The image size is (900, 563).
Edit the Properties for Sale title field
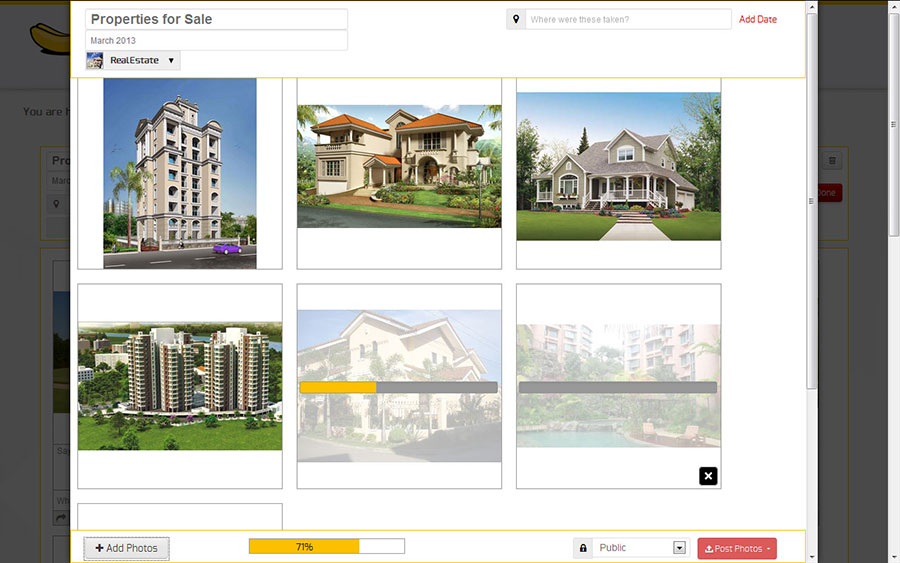pyautogui.click(x=216, y=19)
